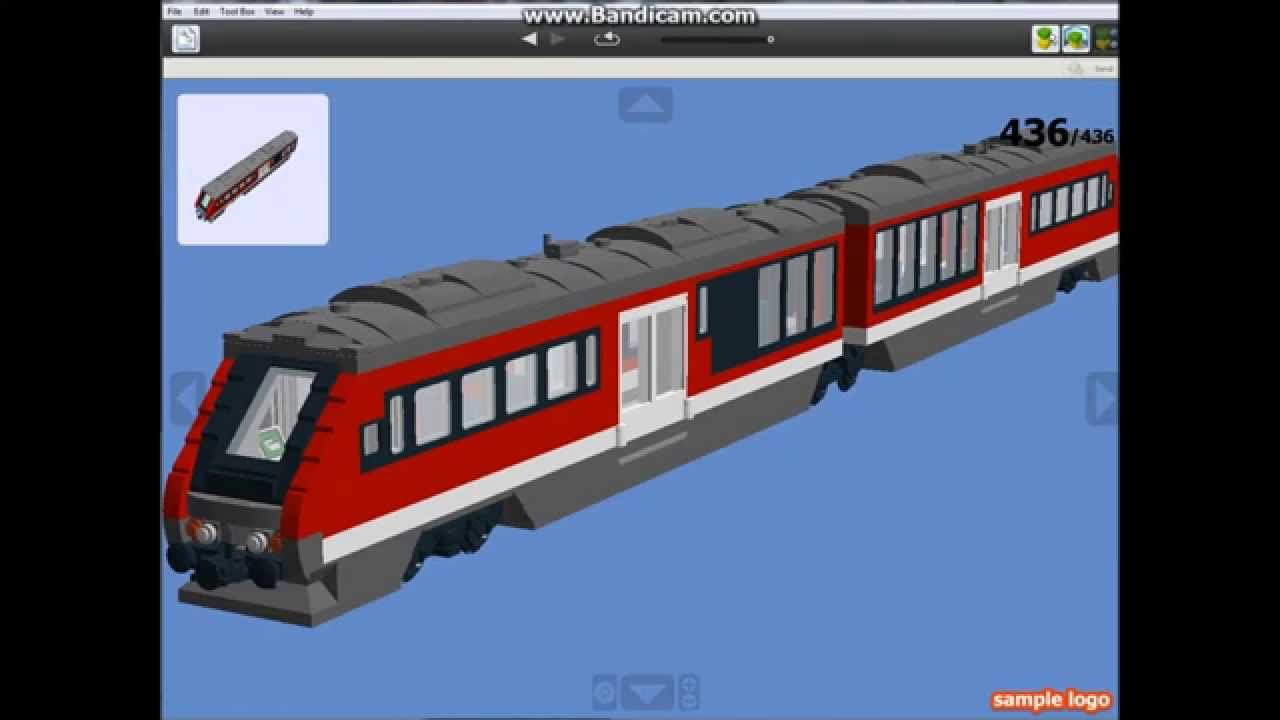This screenshot has height=720, width=1280.
Task: Click the new model page icon
Action: click(x=186, y=39)
